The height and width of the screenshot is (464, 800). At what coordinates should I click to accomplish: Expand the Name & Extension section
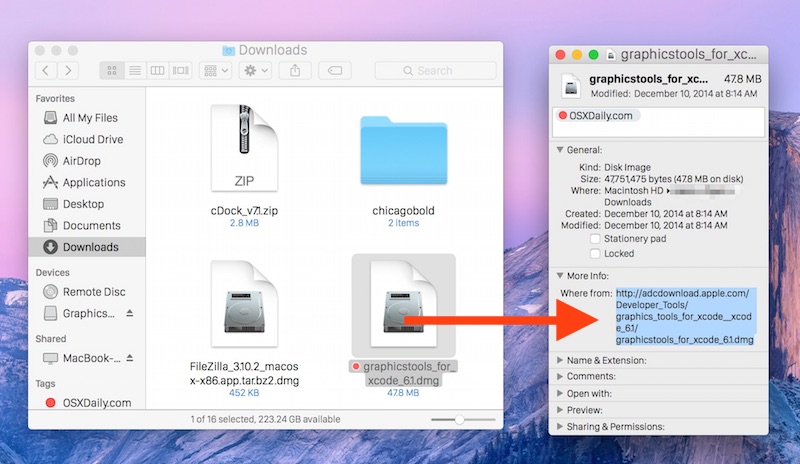[560, 360]
